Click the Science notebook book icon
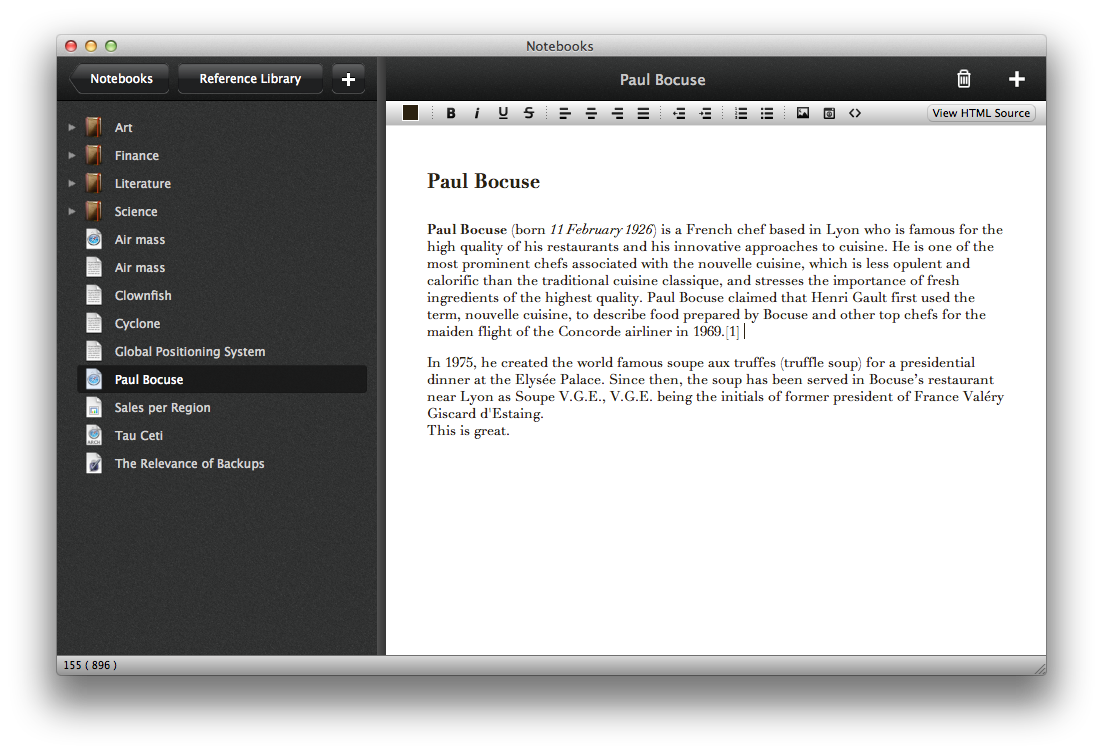Image resolution: width=1103 pixels, height=754 pixels. [94, 211]
